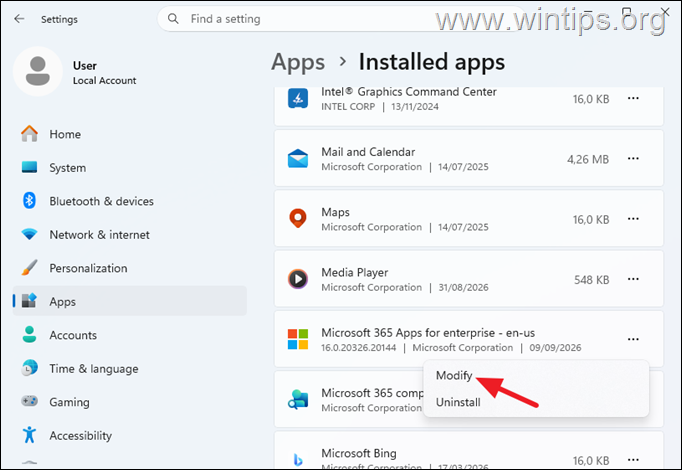
Task: Click the Apps sidebar icon
Action: [x=30, y=301]
